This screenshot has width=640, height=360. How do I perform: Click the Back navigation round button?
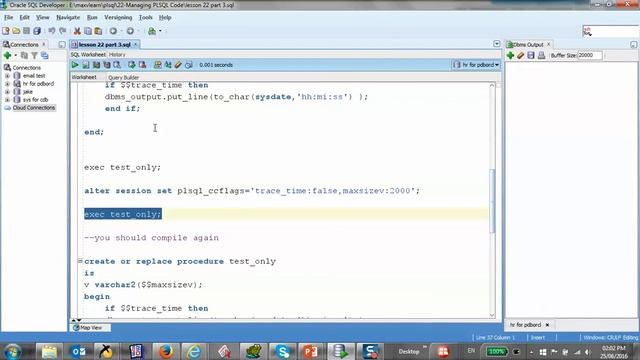point(113,31)
